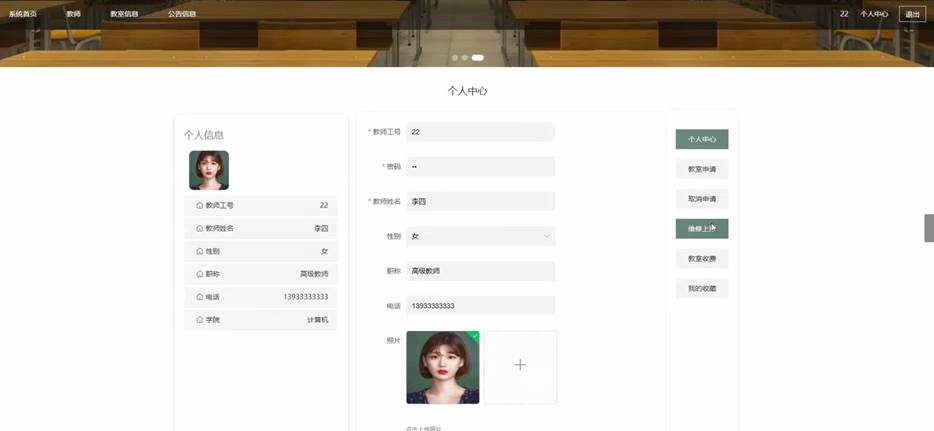Screen dimensions: 934x431
Task: Click value 13933333333 in info panel
Action: coord(306,296)
